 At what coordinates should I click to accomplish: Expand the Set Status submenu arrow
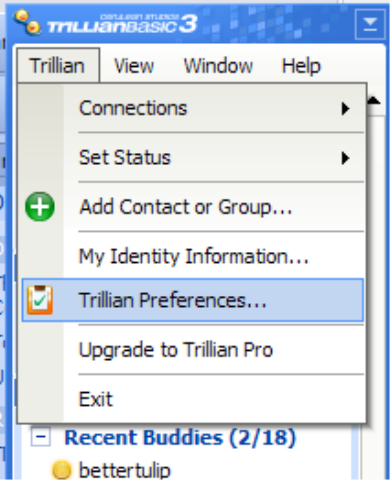[x=346, y=158]
